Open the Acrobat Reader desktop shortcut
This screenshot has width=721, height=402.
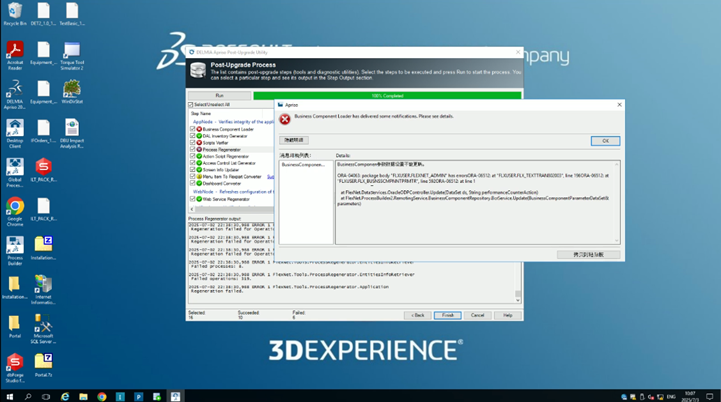click(x=15, y=56)
